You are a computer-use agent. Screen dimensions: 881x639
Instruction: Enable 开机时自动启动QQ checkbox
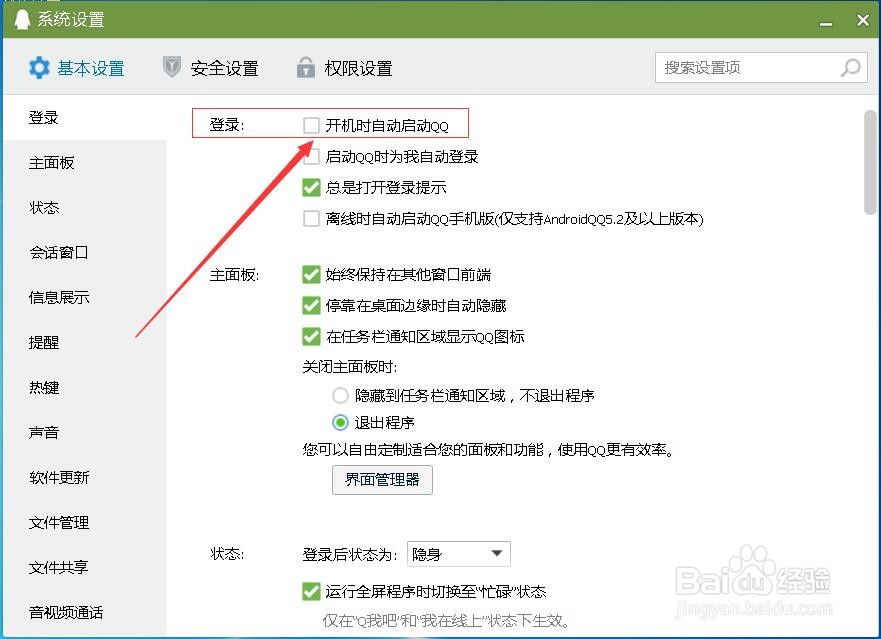(x=311, y=125)
